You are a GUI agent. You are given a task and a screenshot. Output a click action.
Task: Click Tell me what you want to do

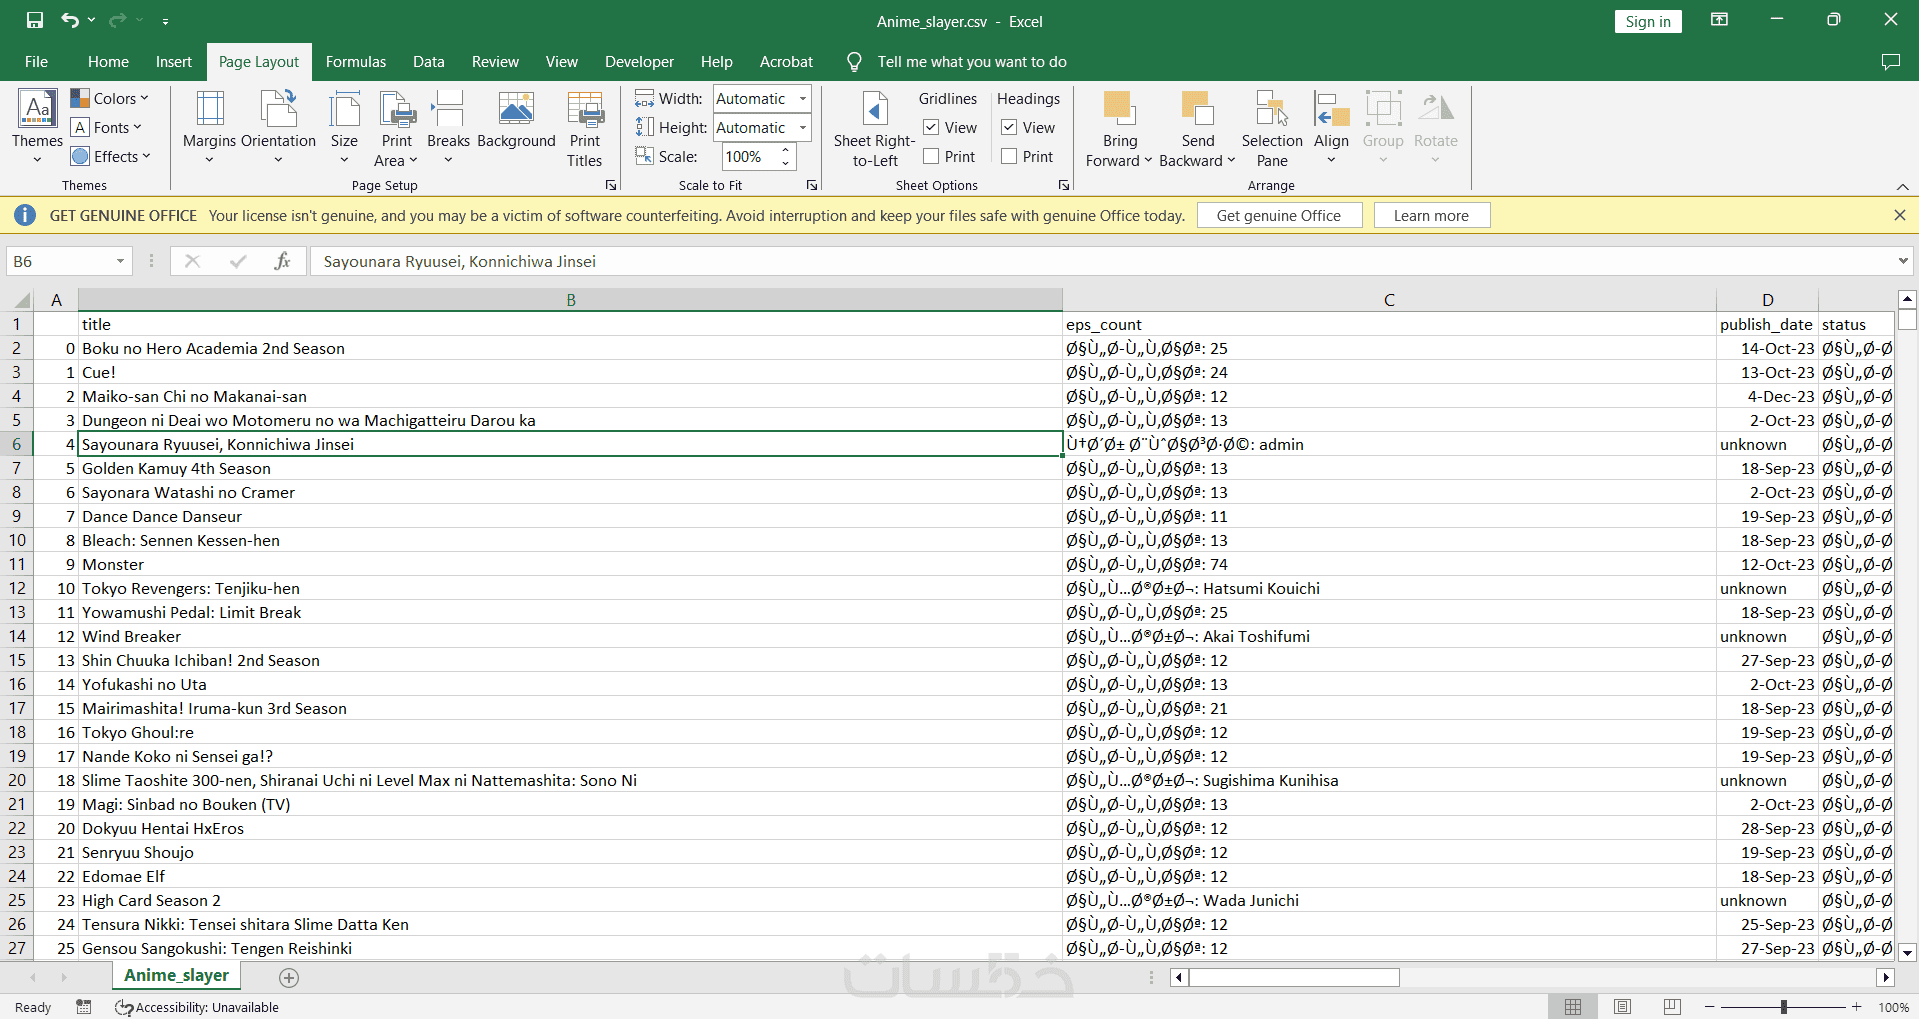tap(972, 62)
